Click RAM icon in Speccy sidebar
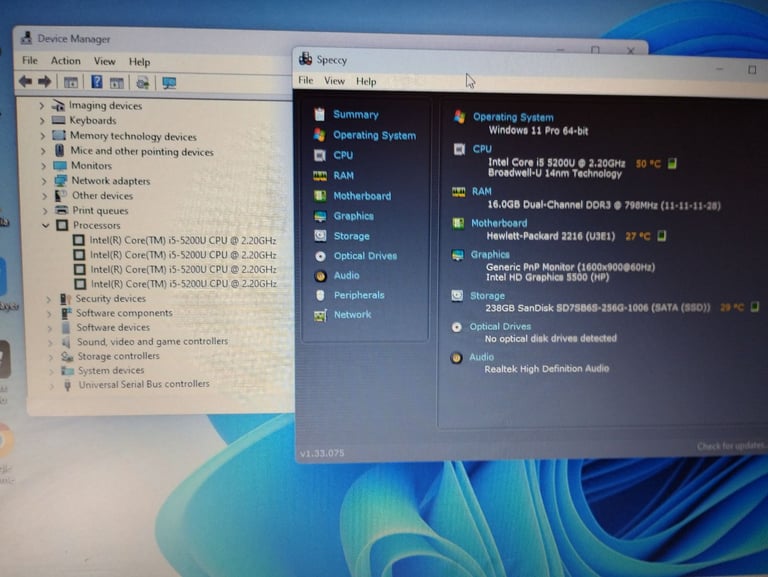Image resolution: width=768 pixels, height=577 pixels. click(x=320, y=176)
